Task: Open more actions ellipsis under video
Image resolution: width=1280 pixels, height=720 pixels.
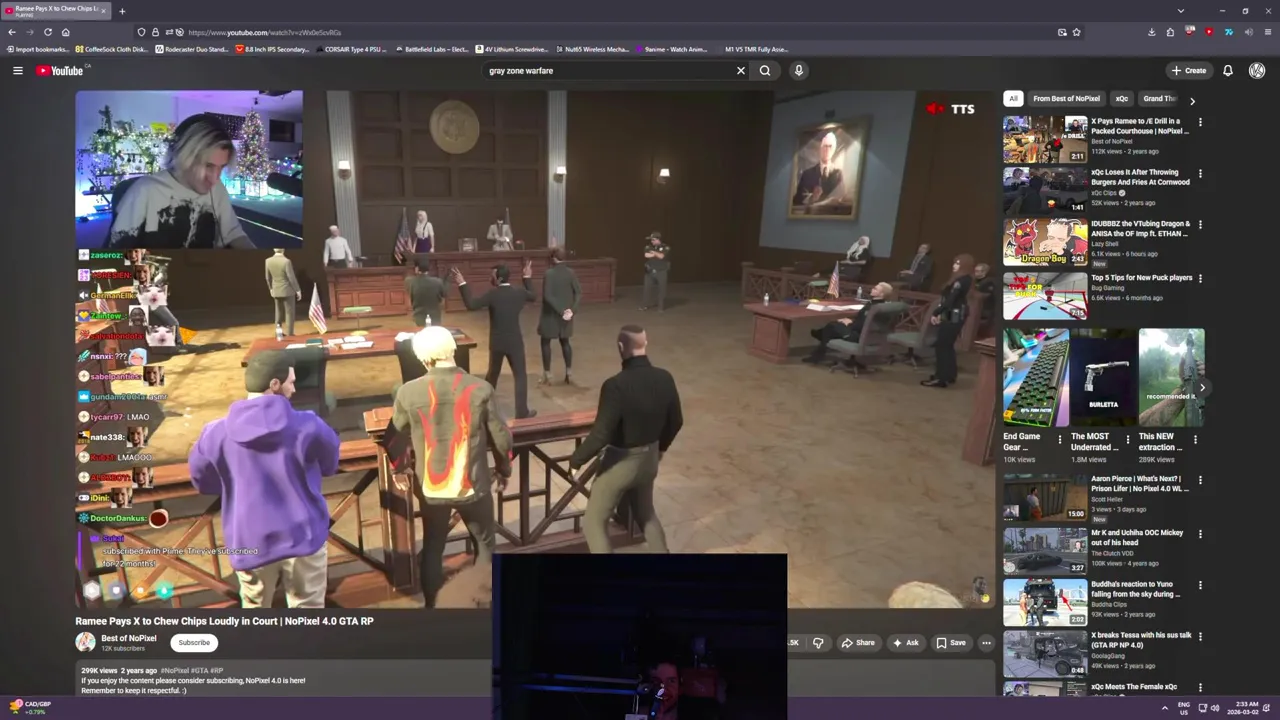Action: (x=986, y=643)
